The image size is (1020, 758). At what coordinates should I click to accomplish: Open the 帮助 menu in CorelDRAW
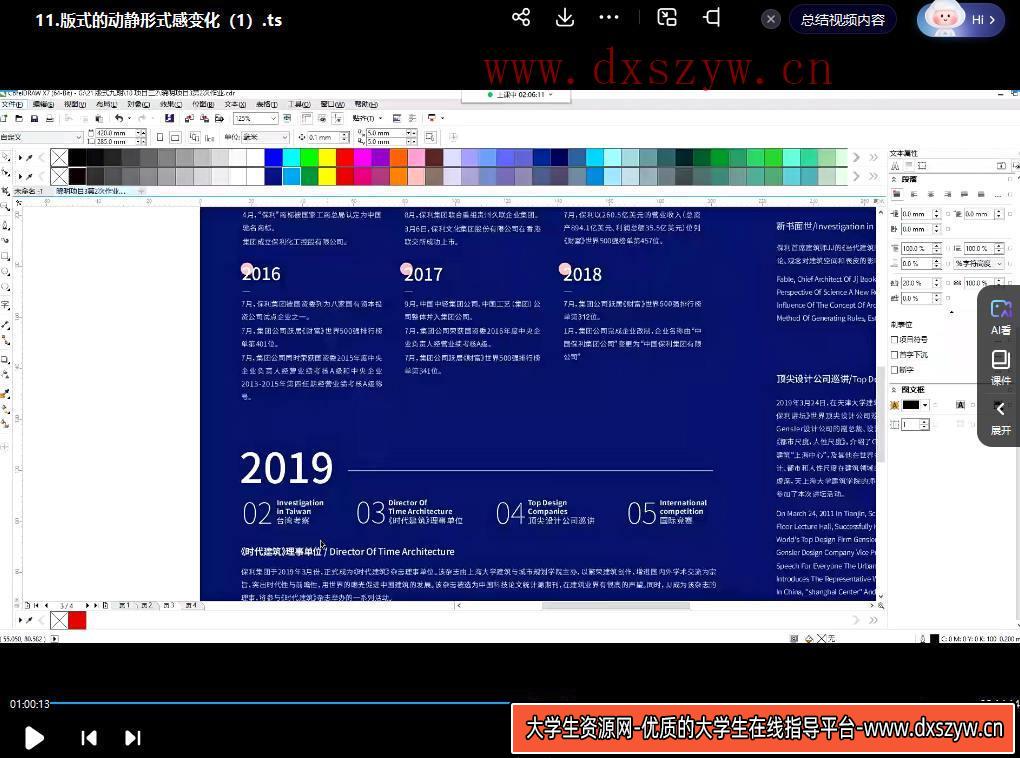click(x=366, y=104)
